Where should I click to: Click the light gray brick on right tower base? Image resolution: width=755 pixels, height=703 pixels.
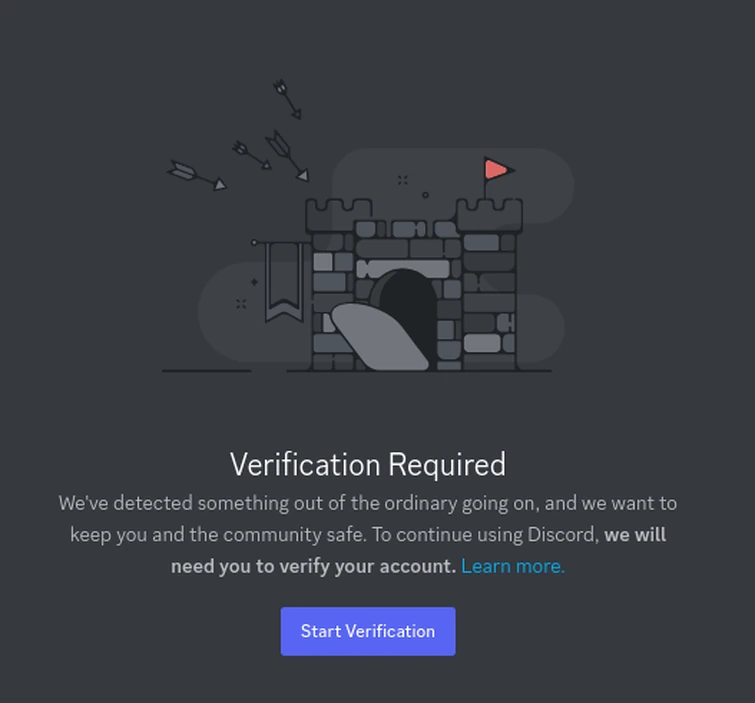pos(482,343)
